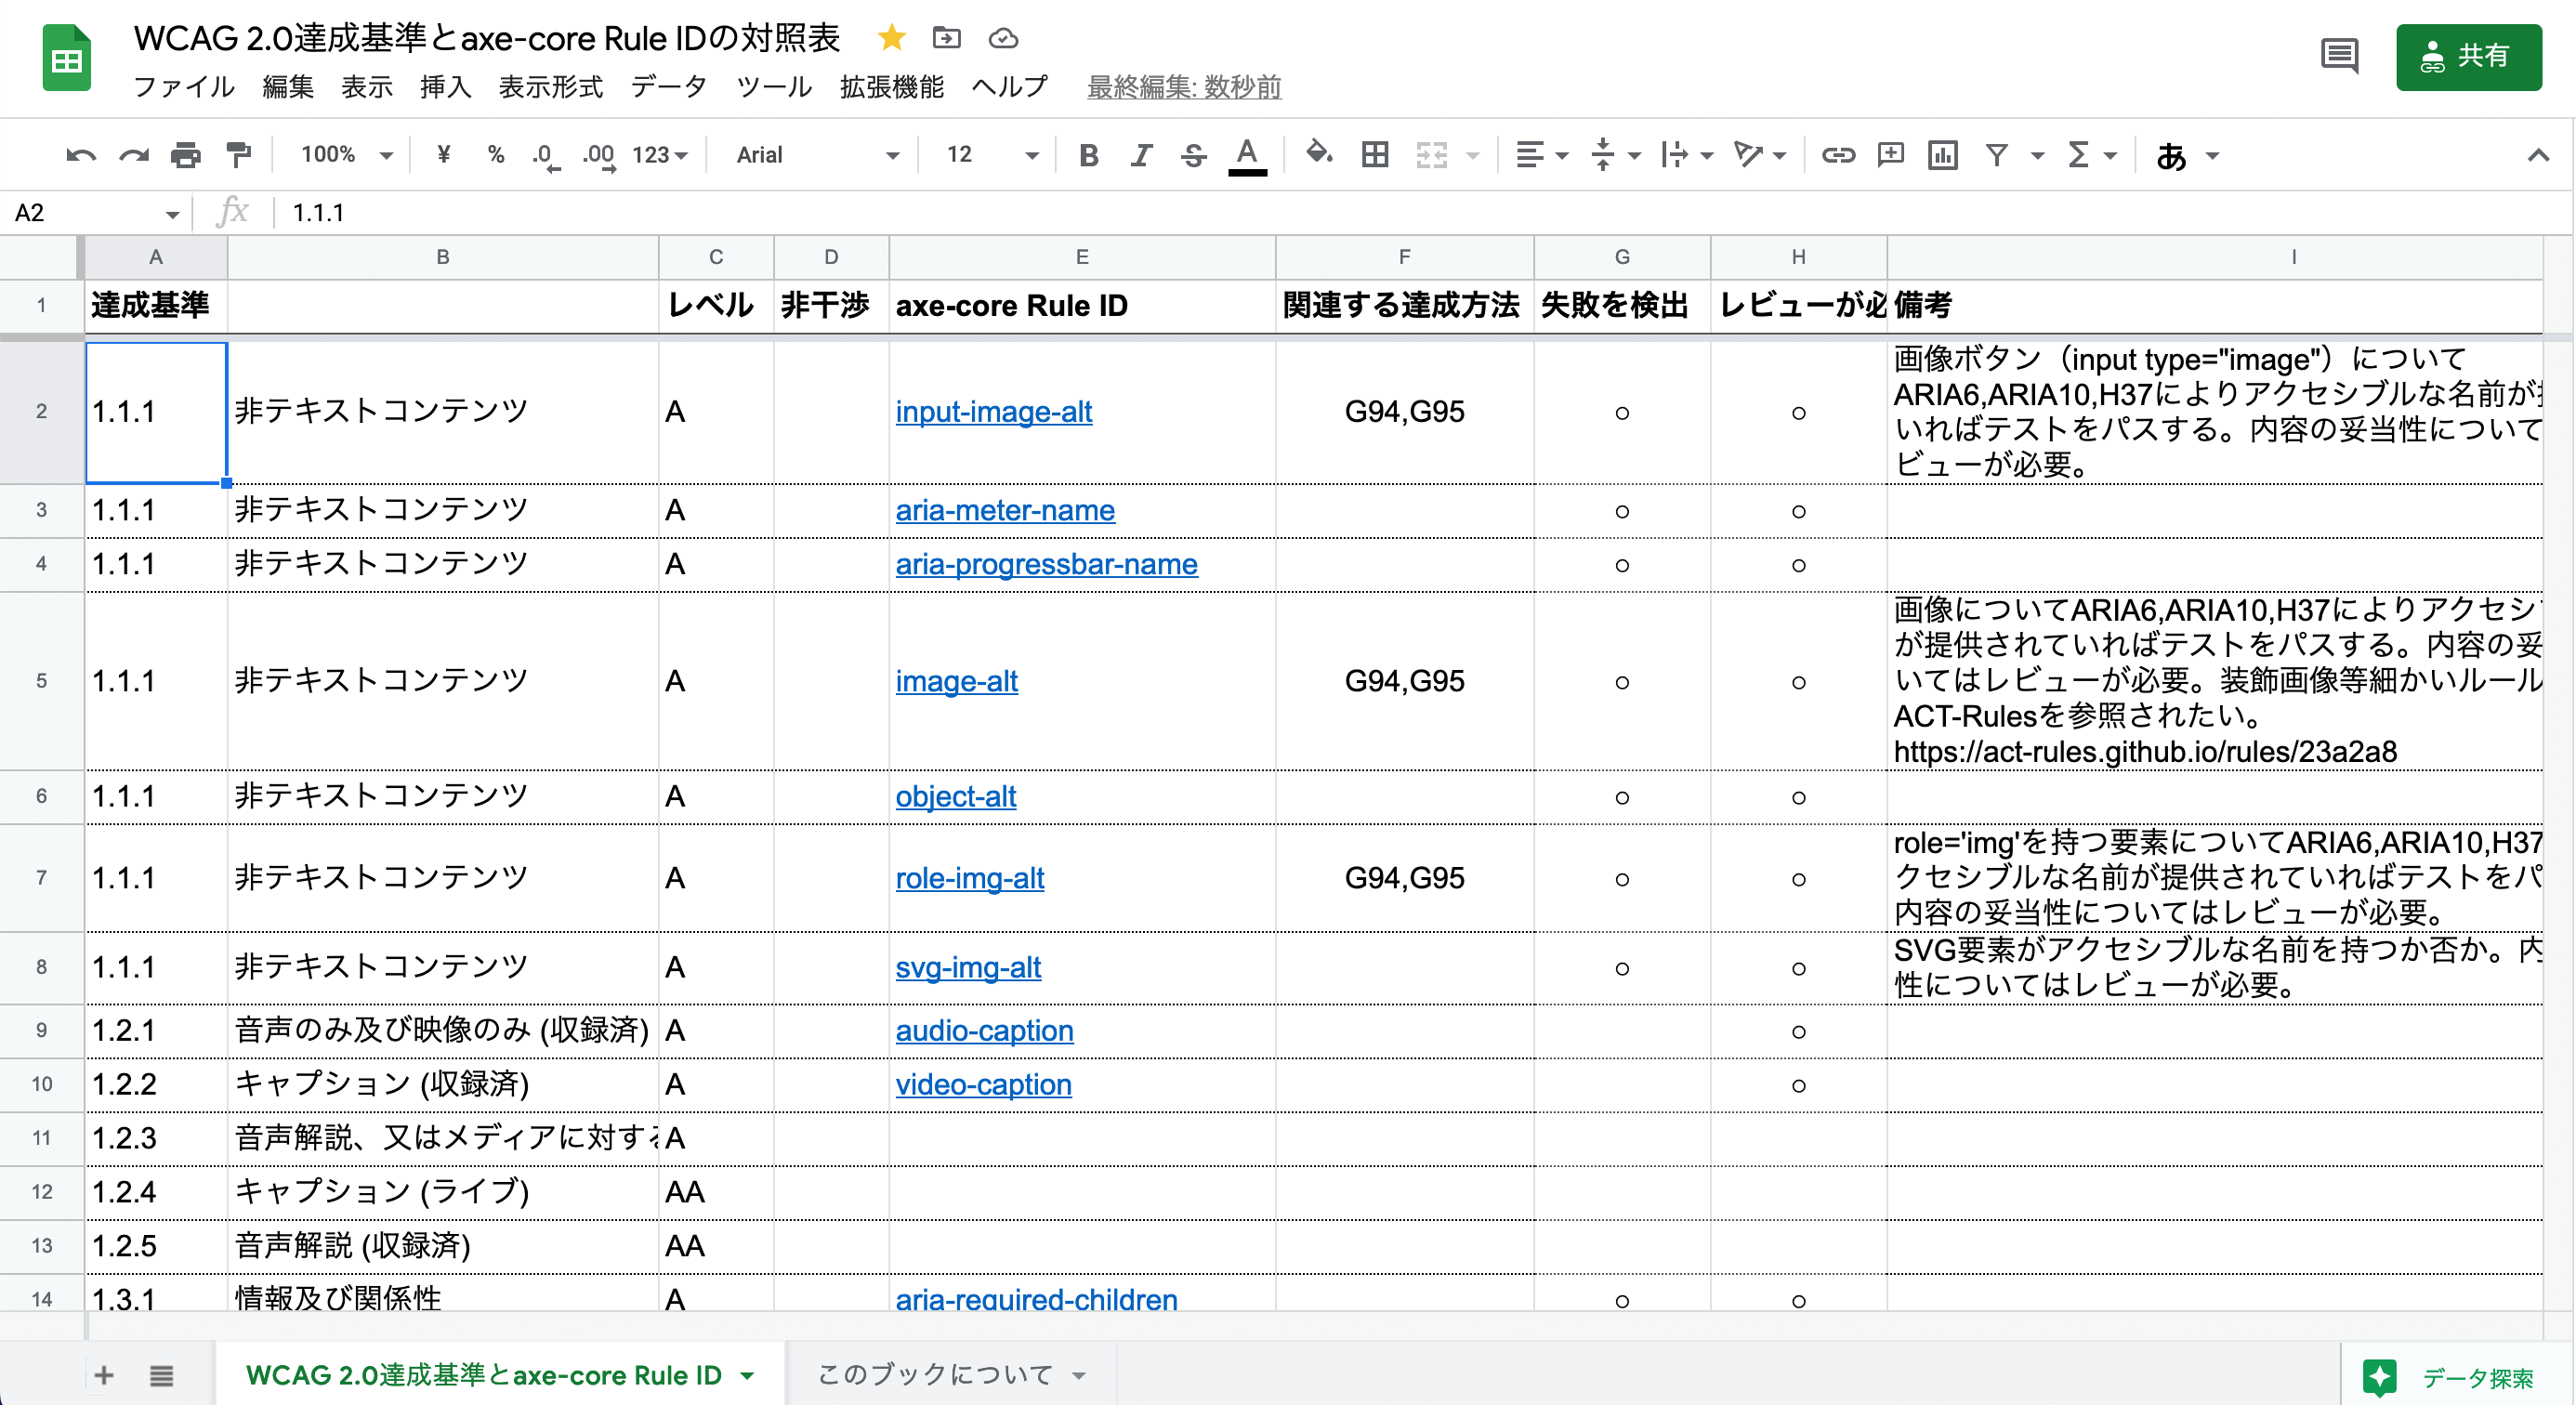2576x1405 pixels.
Task: Select the paint format tool
Action: point(238,155)
